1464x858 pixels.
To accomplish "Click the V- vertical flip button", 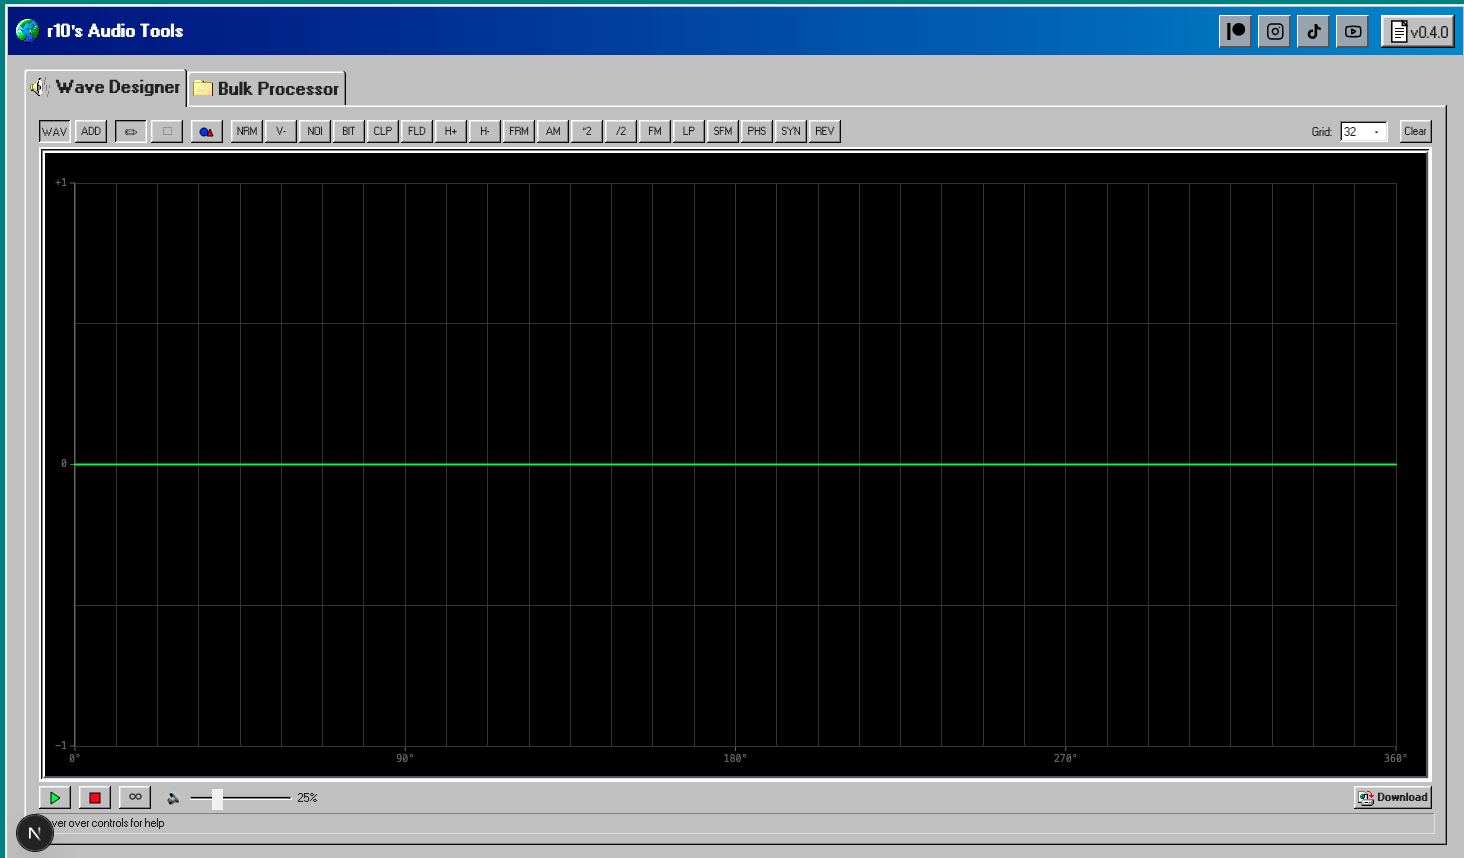I will [281, 131].
